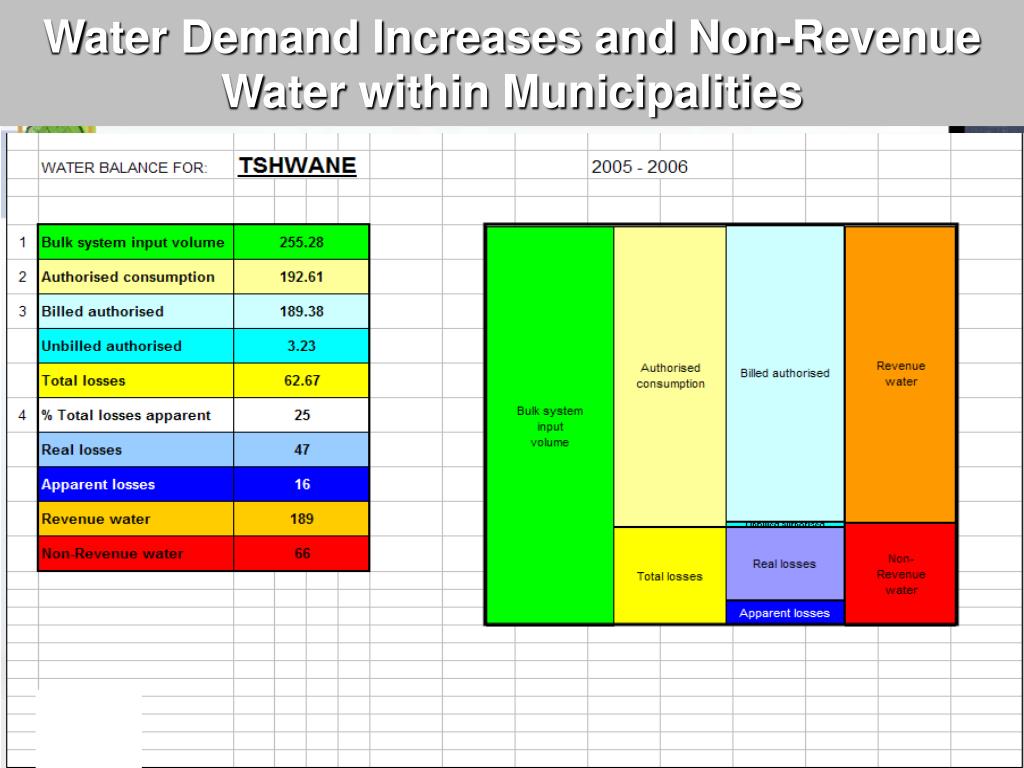The width and height of the screenshot is (1024, 768).
Task: Select the yellow 'Total losses' chart block
Action: (x=670, y=576)
